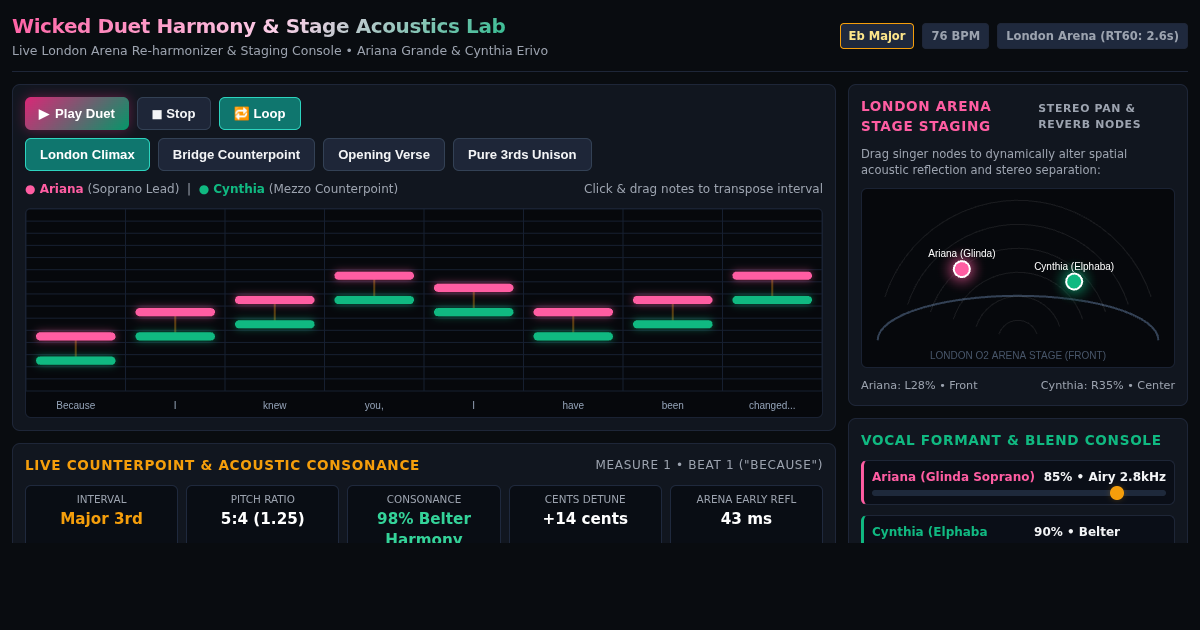
Task: Select the London Climax preset tab
Action: [87, 155]
